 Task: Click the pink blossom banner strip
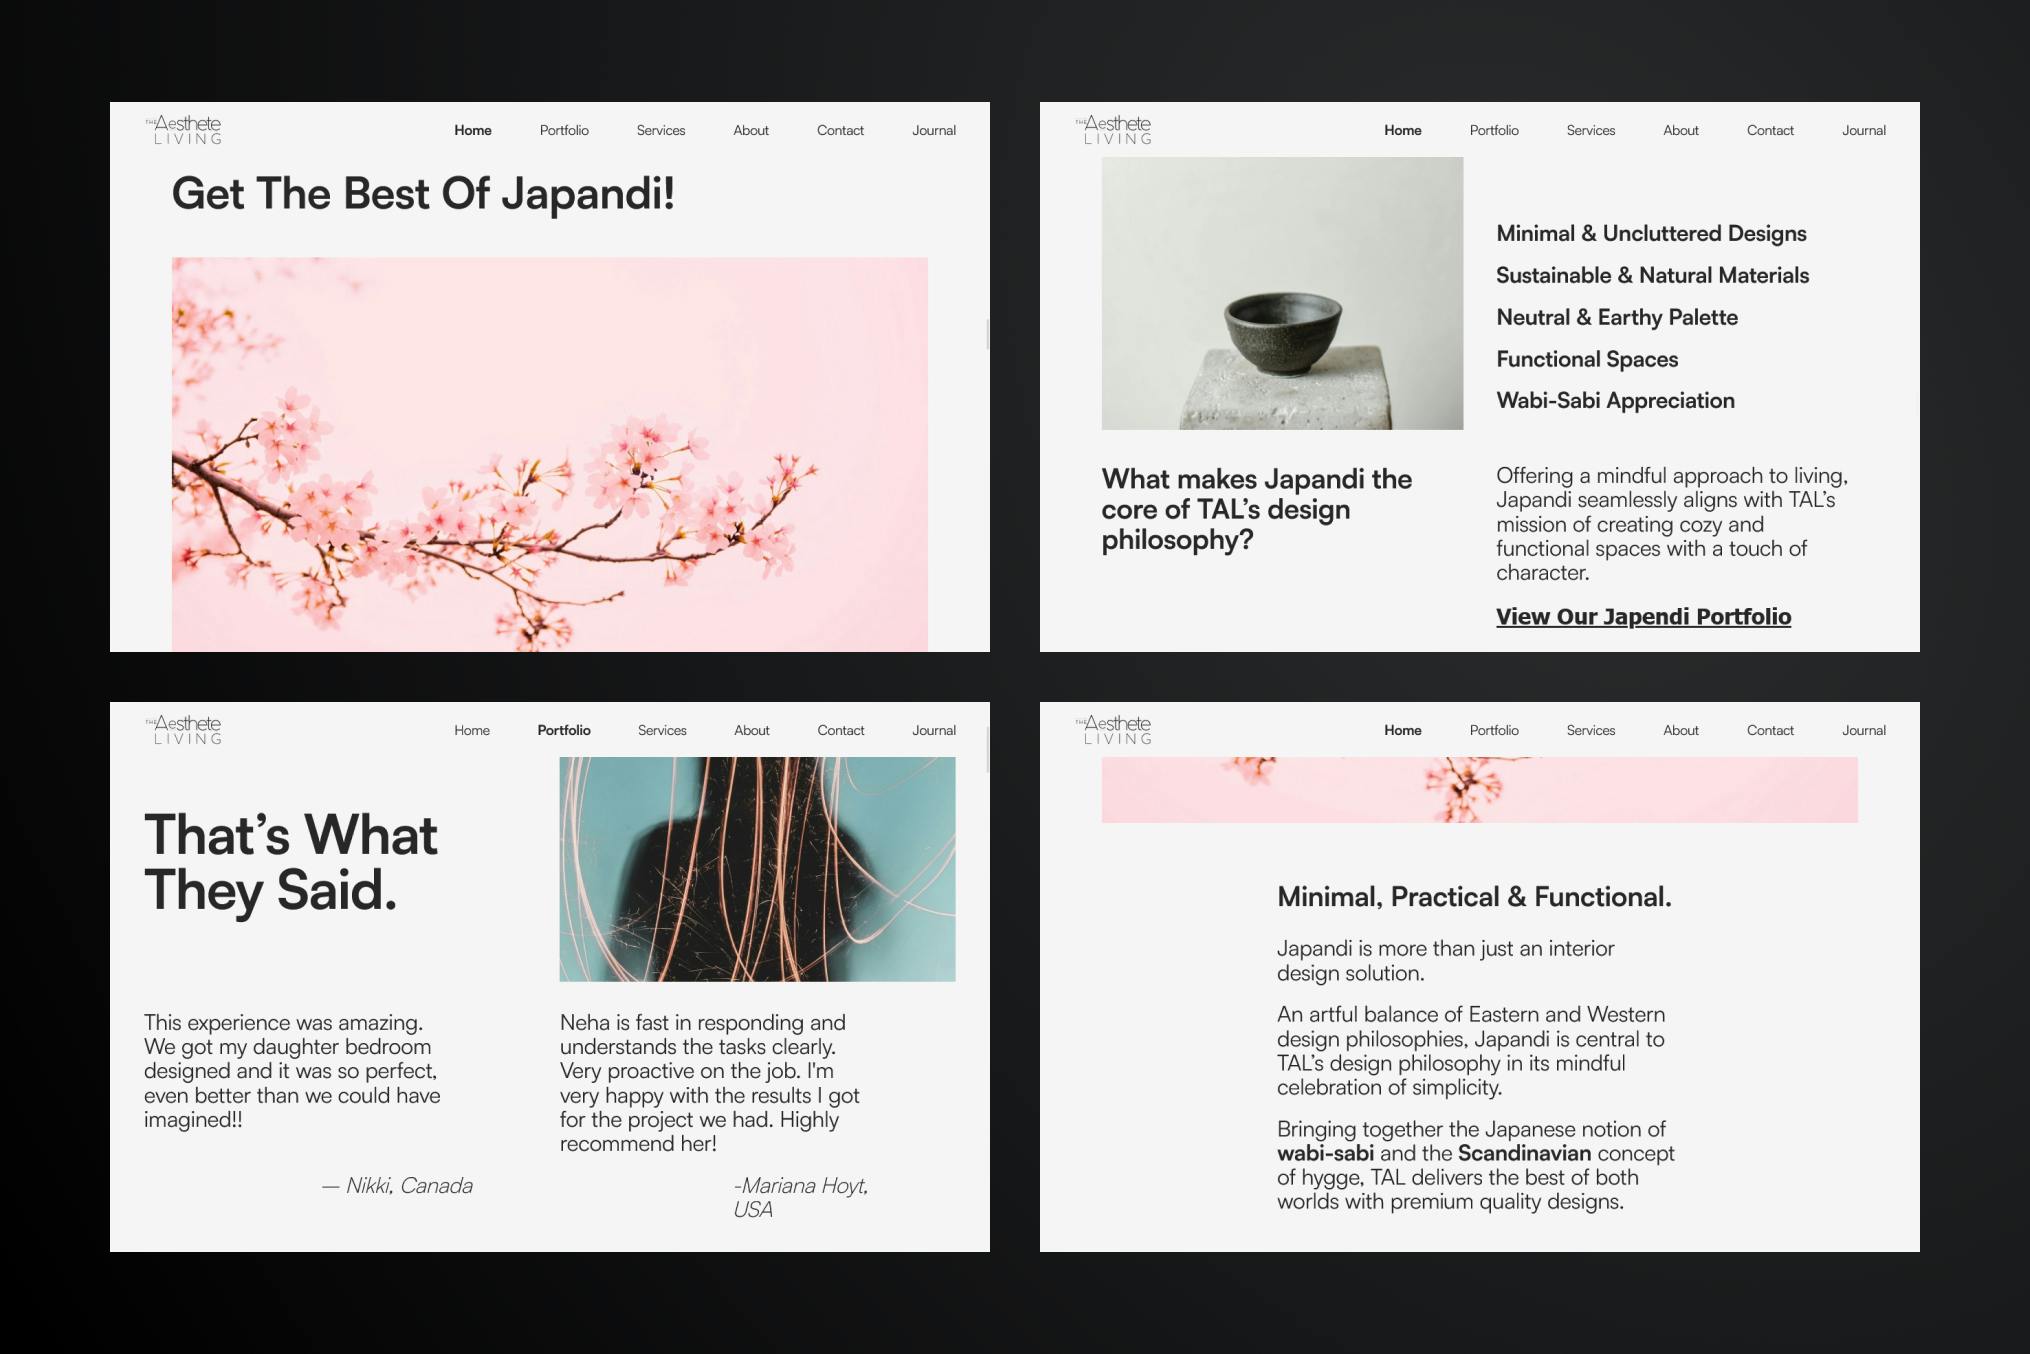click(x=1480, y=789)
